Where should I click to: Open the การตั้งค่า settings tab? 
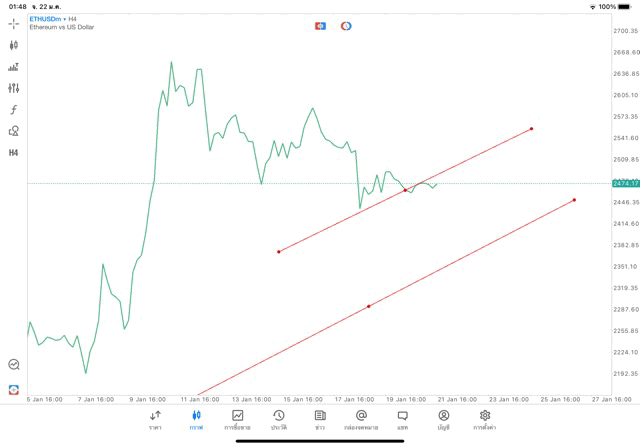coord(485,419)
